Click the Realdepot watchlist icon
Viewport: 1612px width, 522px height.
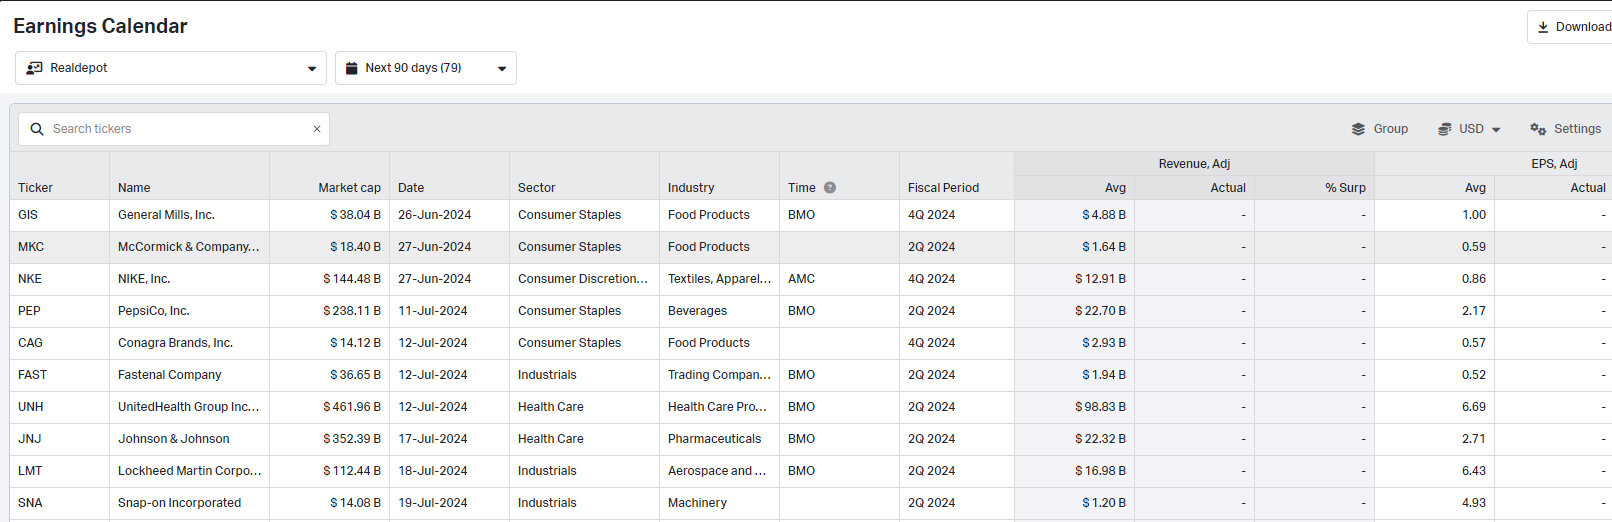click(34, 68)
